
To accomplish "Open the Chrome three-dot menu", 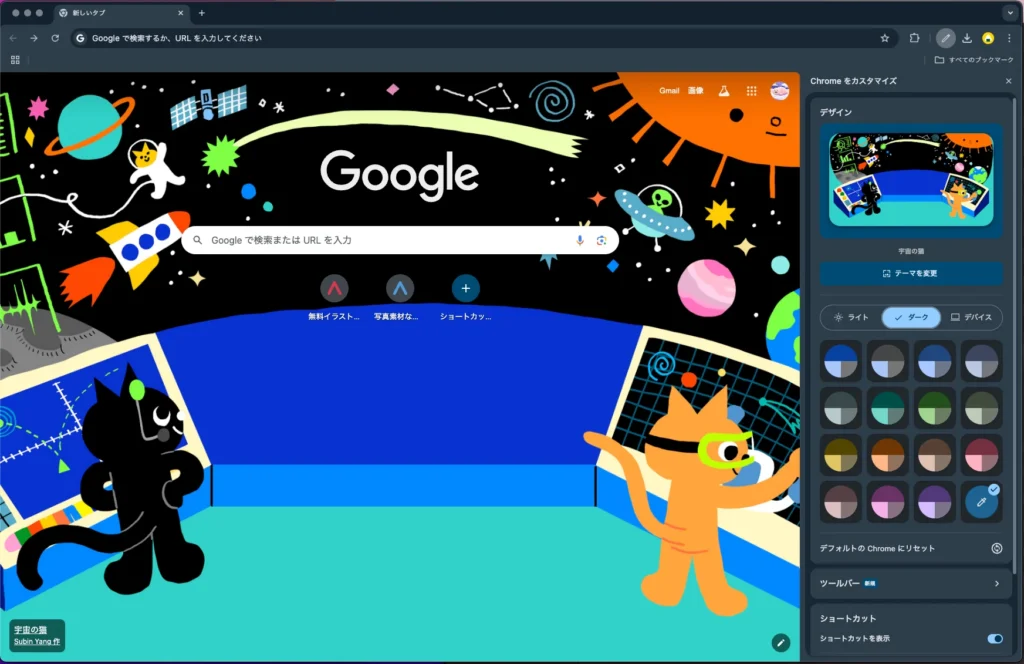I will click(x=1009, y=38).
